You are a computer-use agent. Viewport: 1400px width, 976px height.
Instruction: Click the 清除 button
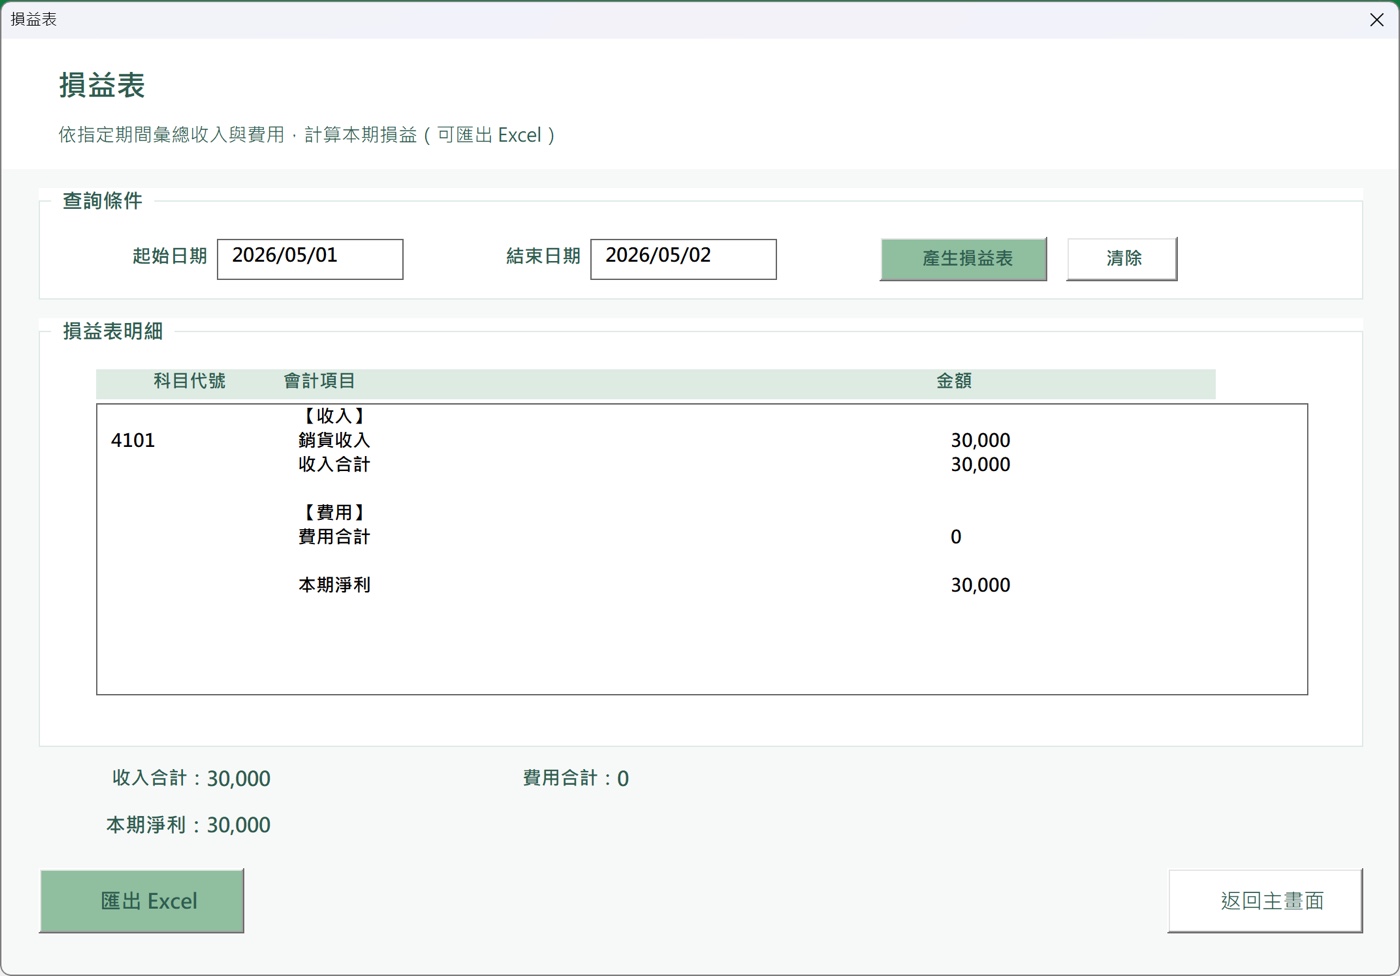1122,259
